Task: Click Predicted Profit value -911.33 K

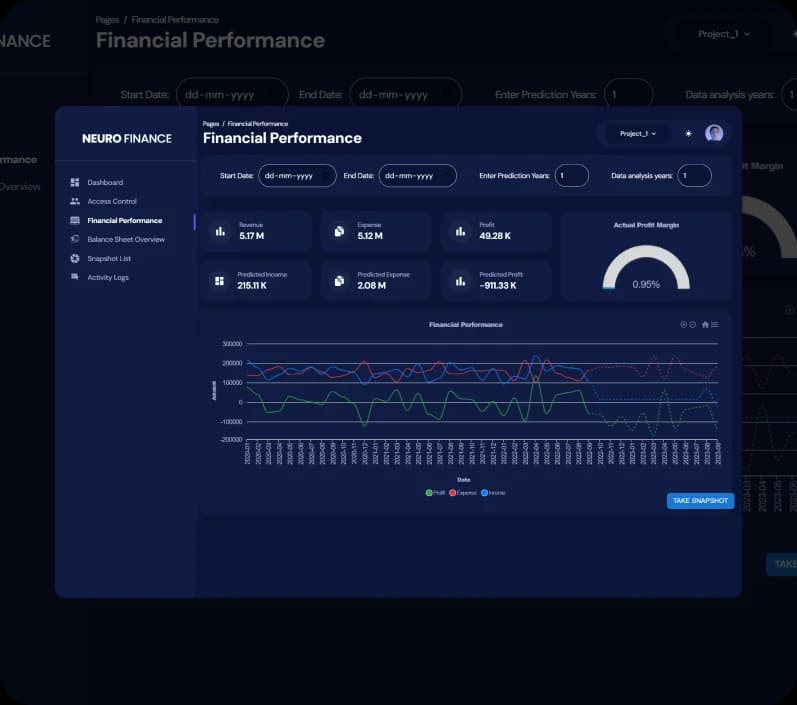Action: (x=498, y=286)
